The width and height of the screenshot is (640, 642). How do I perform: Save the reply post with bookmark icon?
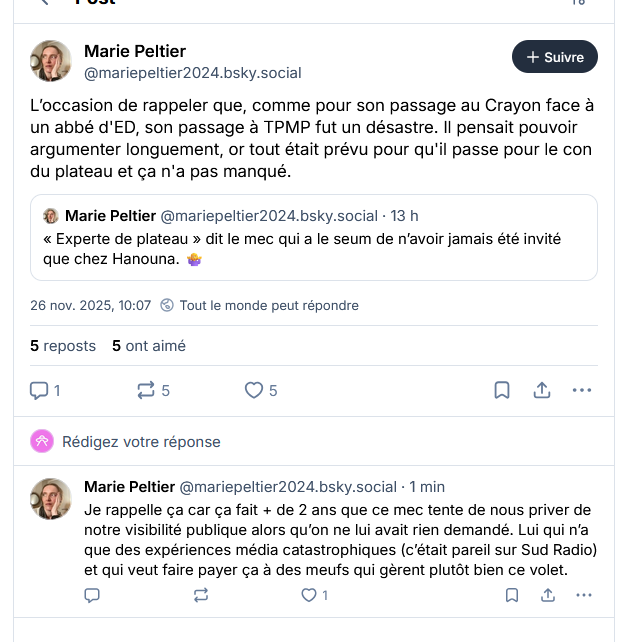[512, 595]
